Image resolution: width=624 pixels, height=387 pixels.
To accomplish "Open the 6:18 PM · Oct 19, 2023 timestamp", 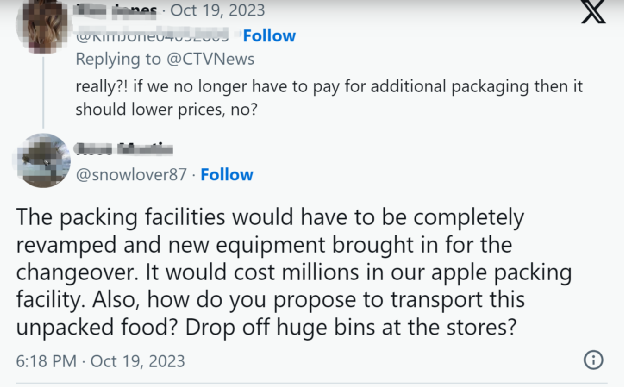I will [100, 361].
